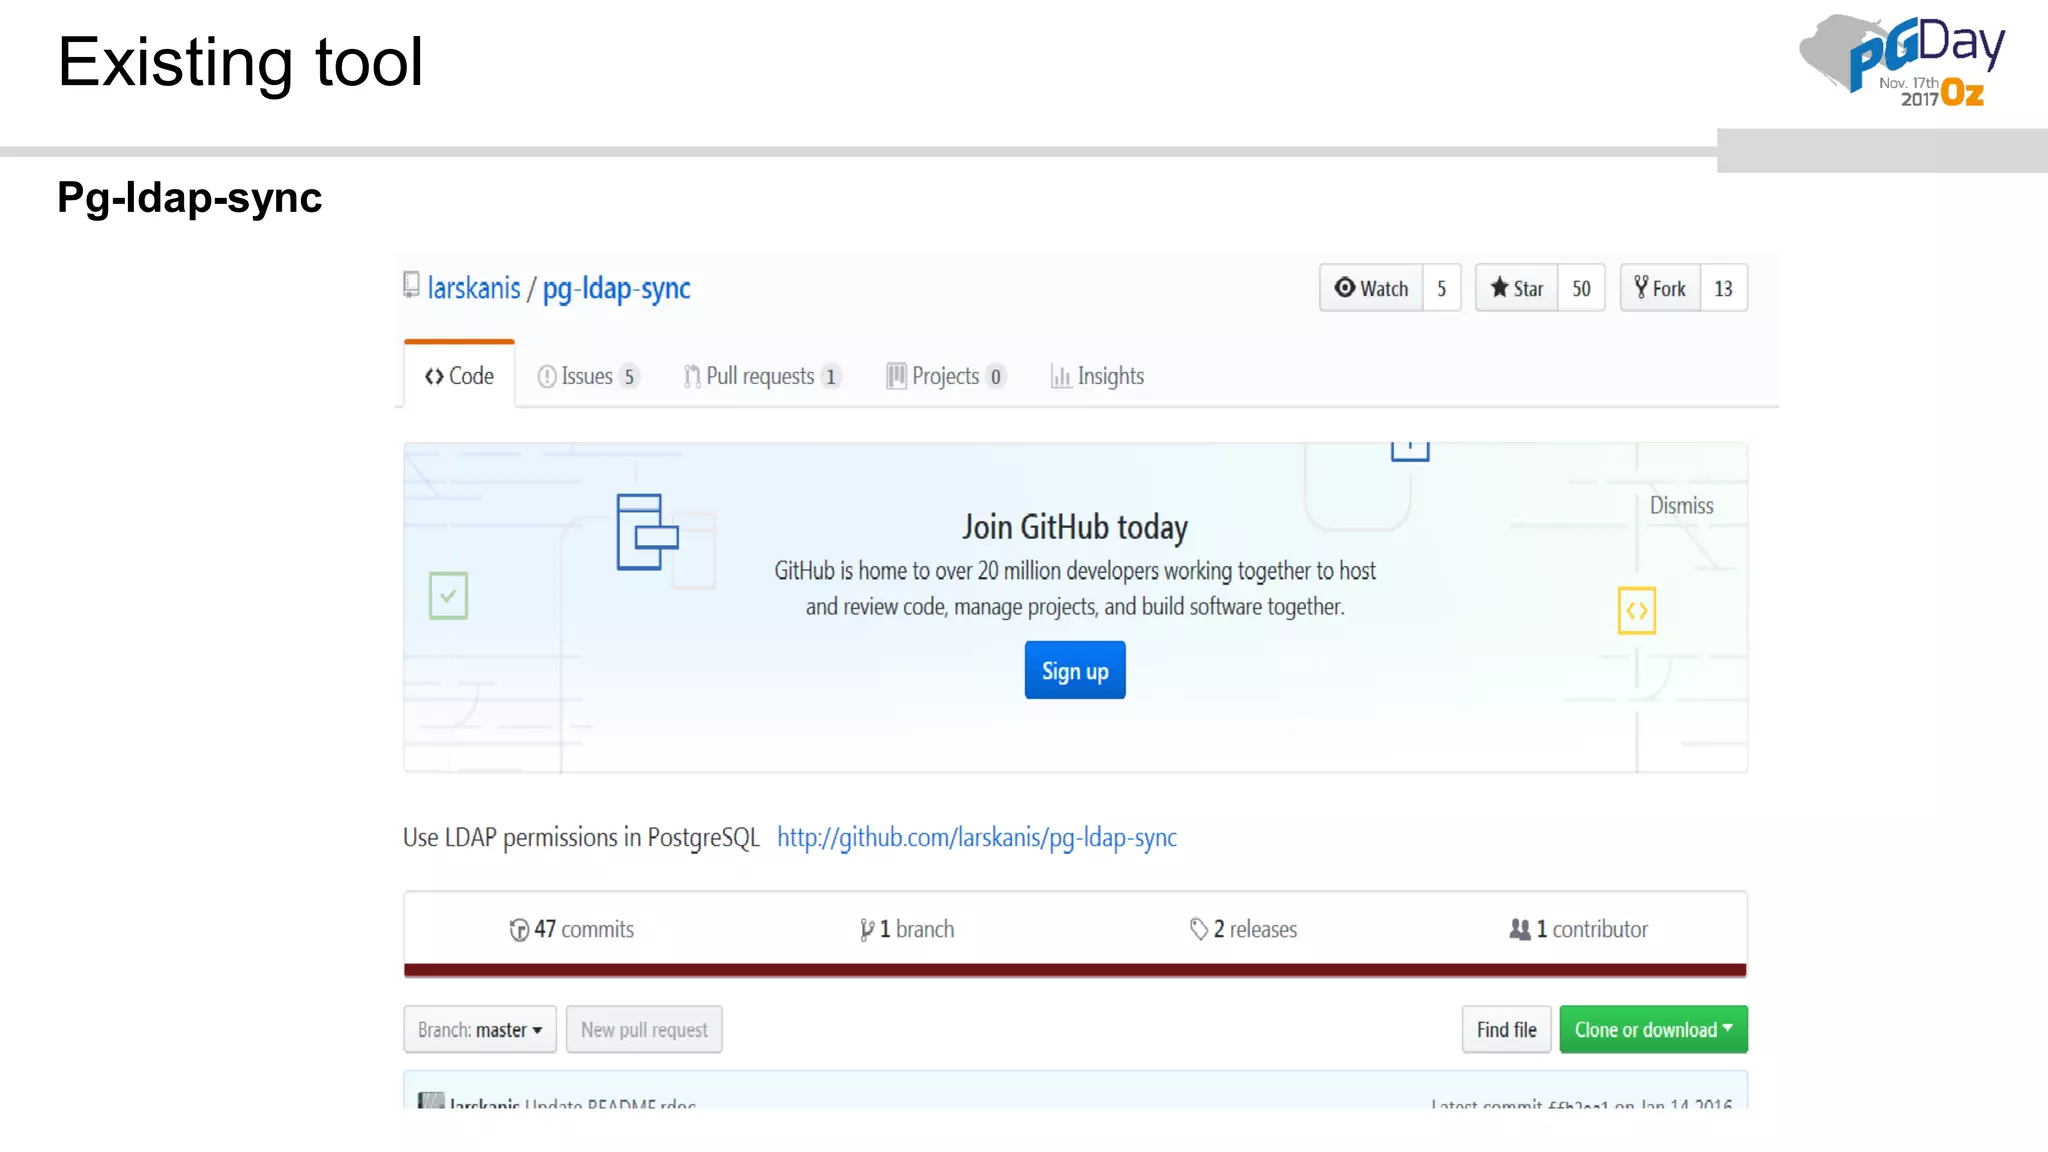Click the green checkmark box in banner
This screenshot has width=2048, height=1152.
click(448, 596)
